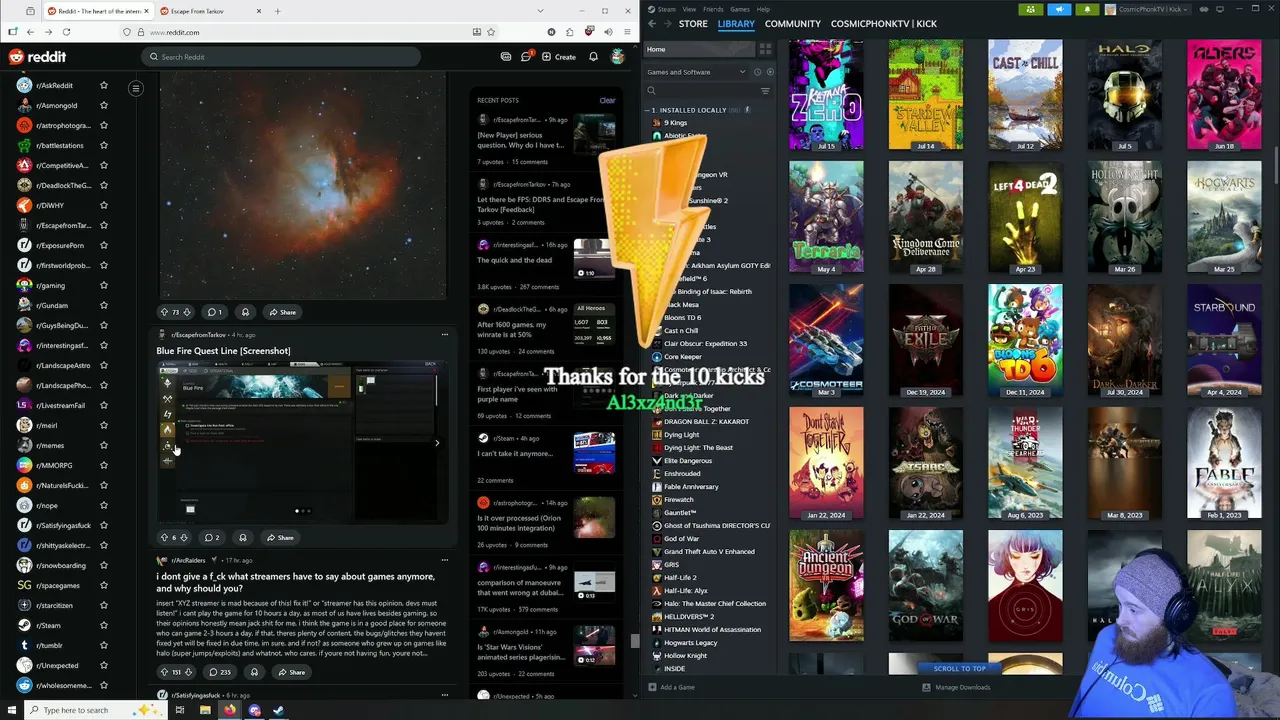Click the Reddit advertise icon
Screen dimensions: 1280x720
(x=506, y=57)
